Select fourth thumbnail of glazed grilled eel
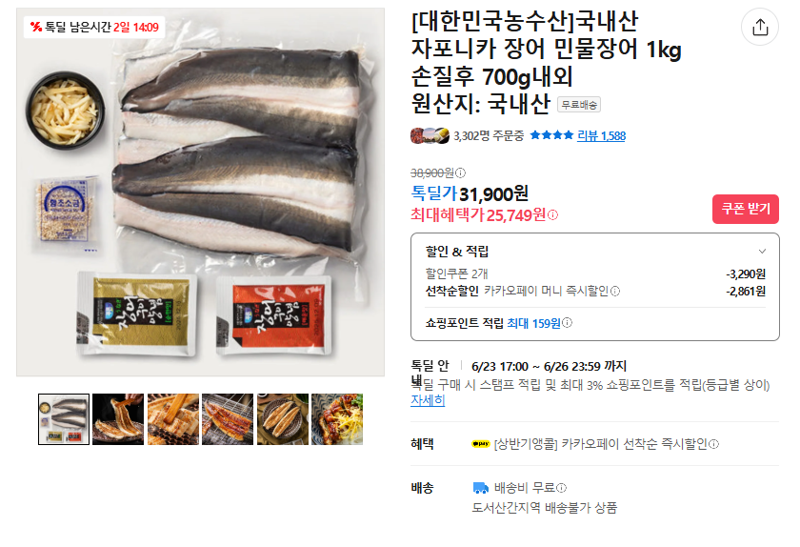Viewport: 800px width, 547px height. click(228, 419)
